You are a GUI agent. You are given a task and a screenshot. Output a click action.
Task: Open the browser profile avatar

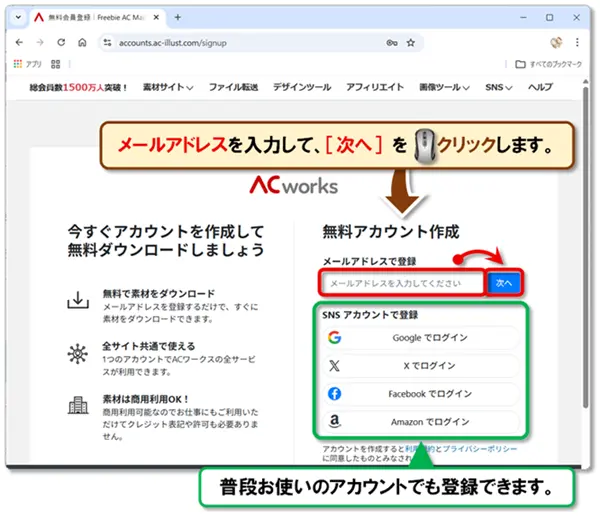(x=556, y=42)
